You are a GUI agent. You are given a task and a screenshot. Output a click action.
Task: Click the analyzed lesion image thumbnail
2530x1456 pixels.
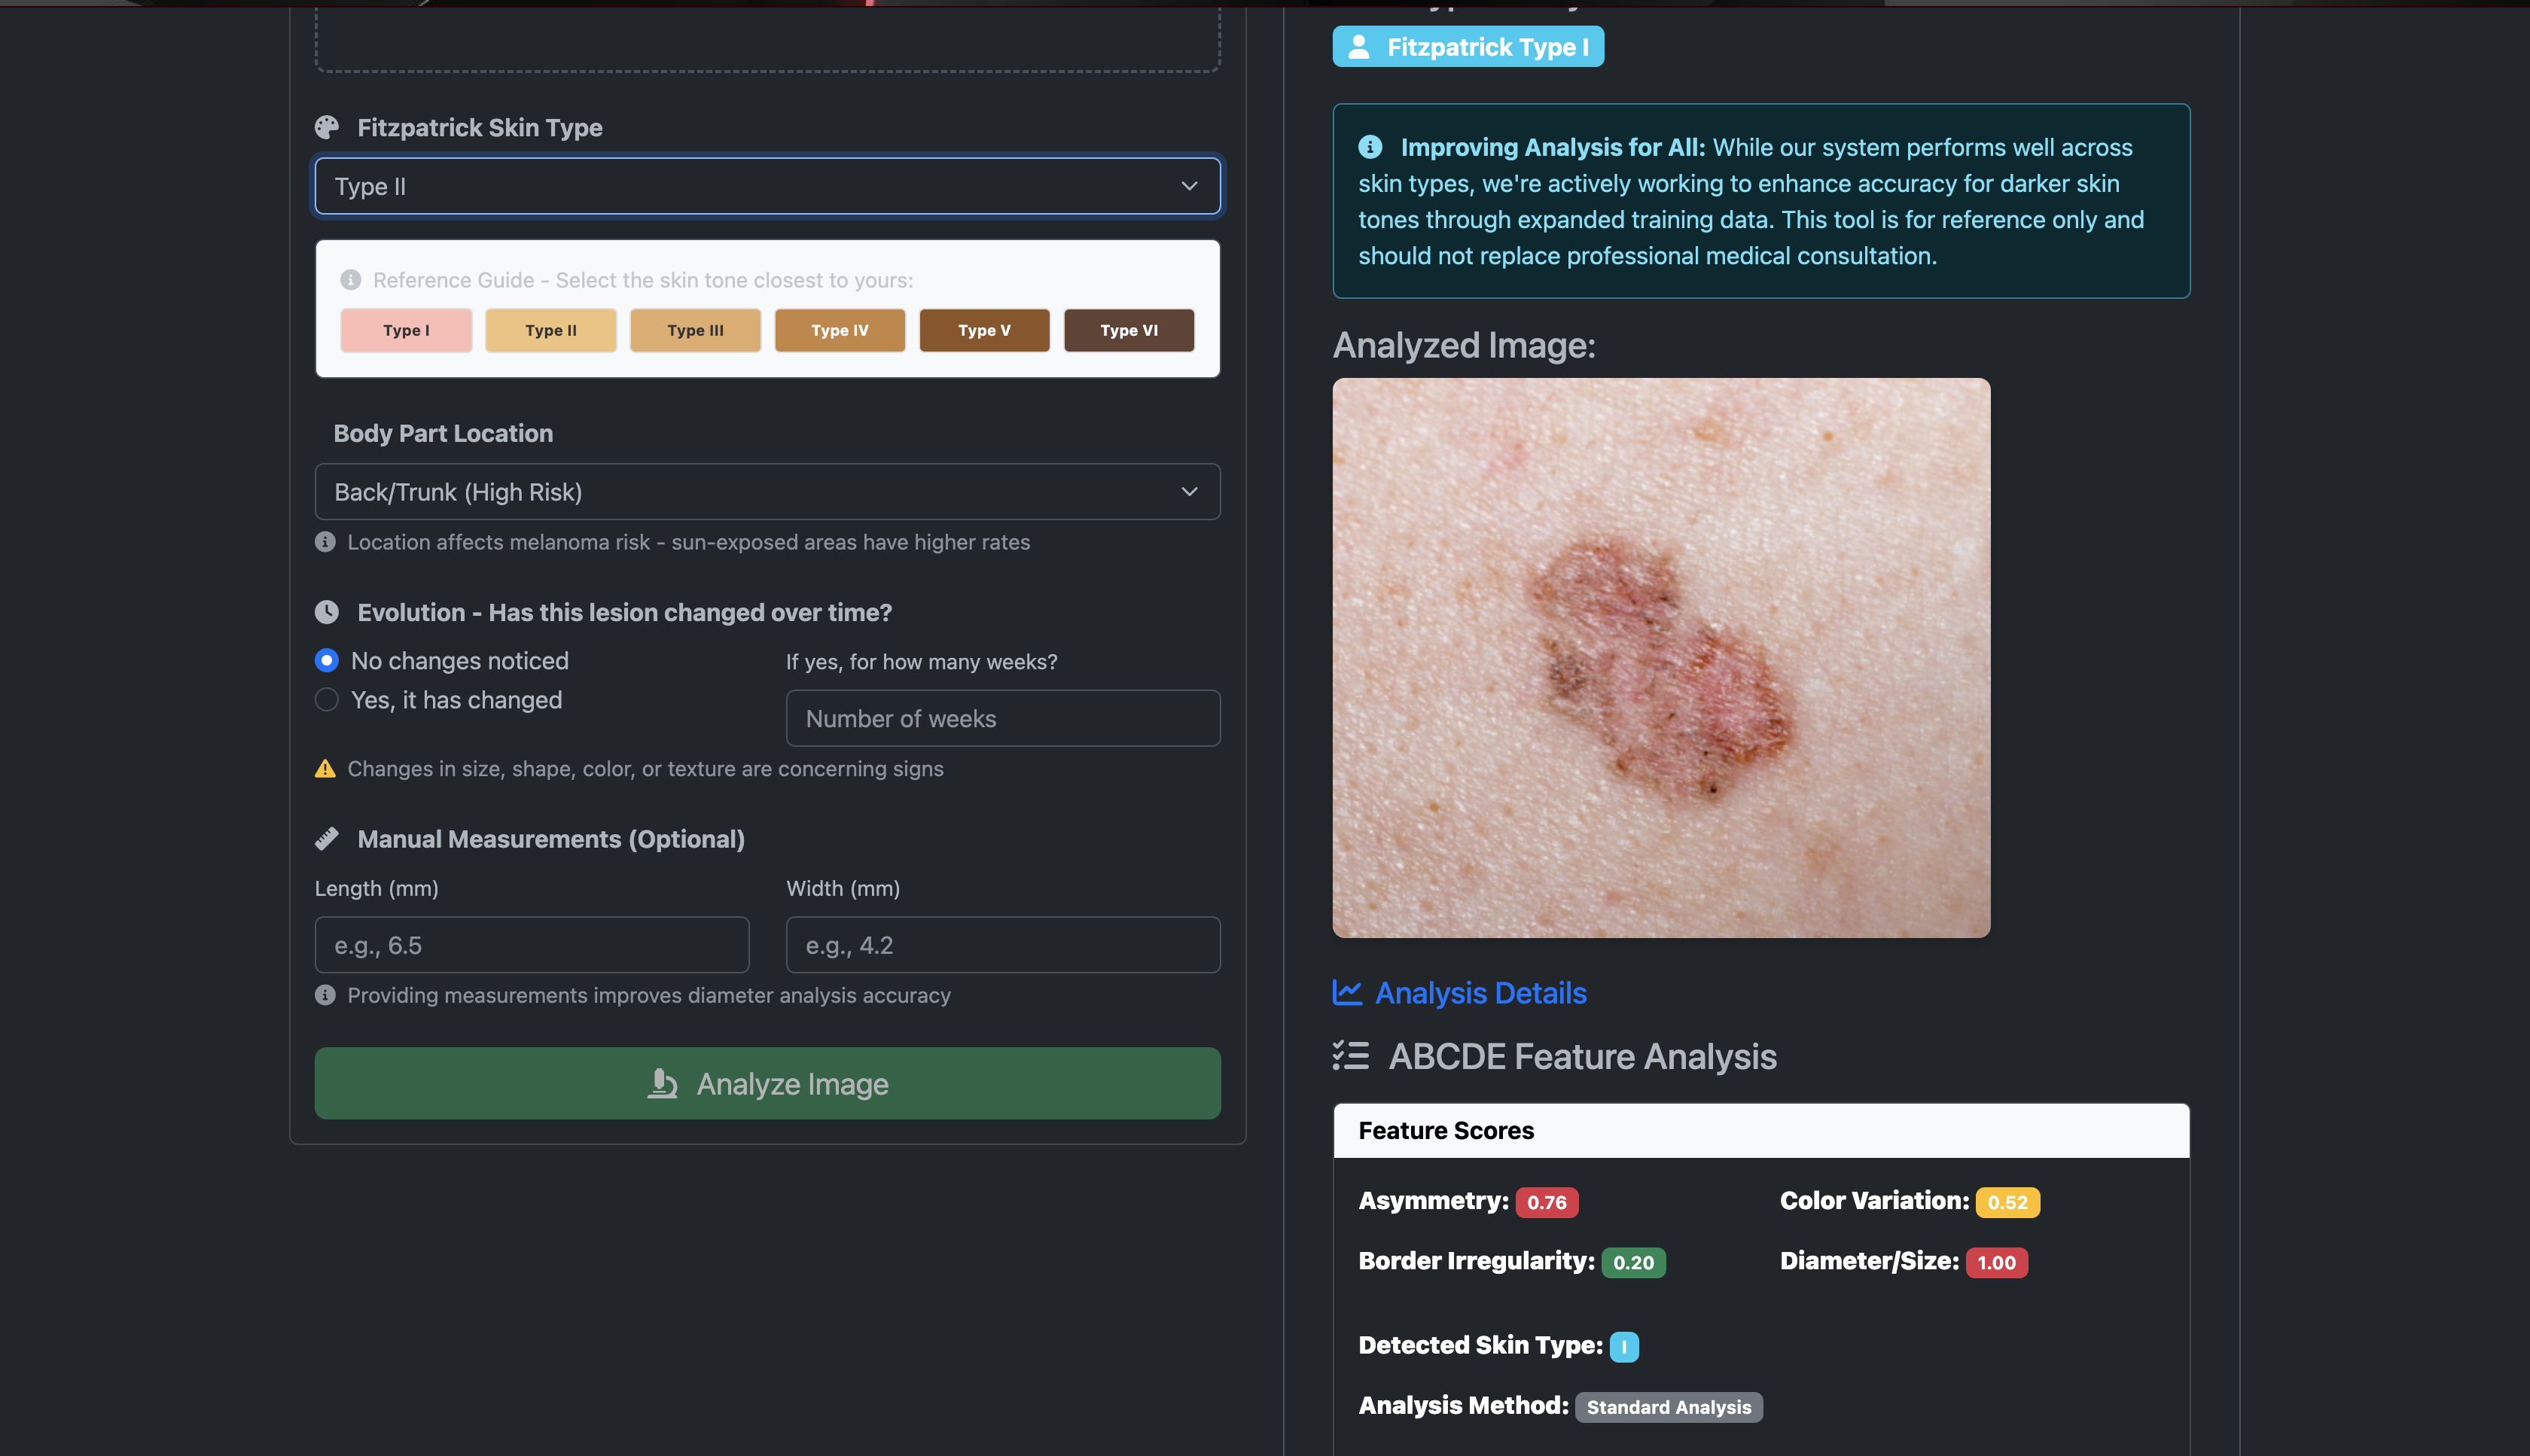pos(1660,657)
